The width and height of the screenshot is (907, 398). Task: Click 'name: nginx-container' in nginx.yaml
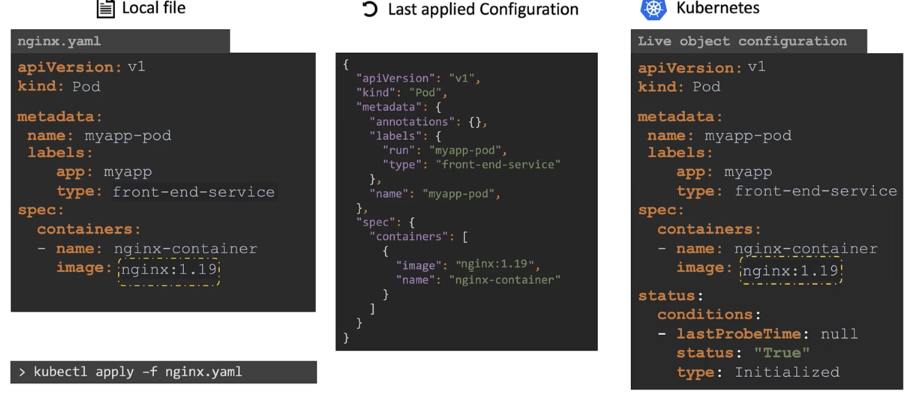tap(156, 249)
